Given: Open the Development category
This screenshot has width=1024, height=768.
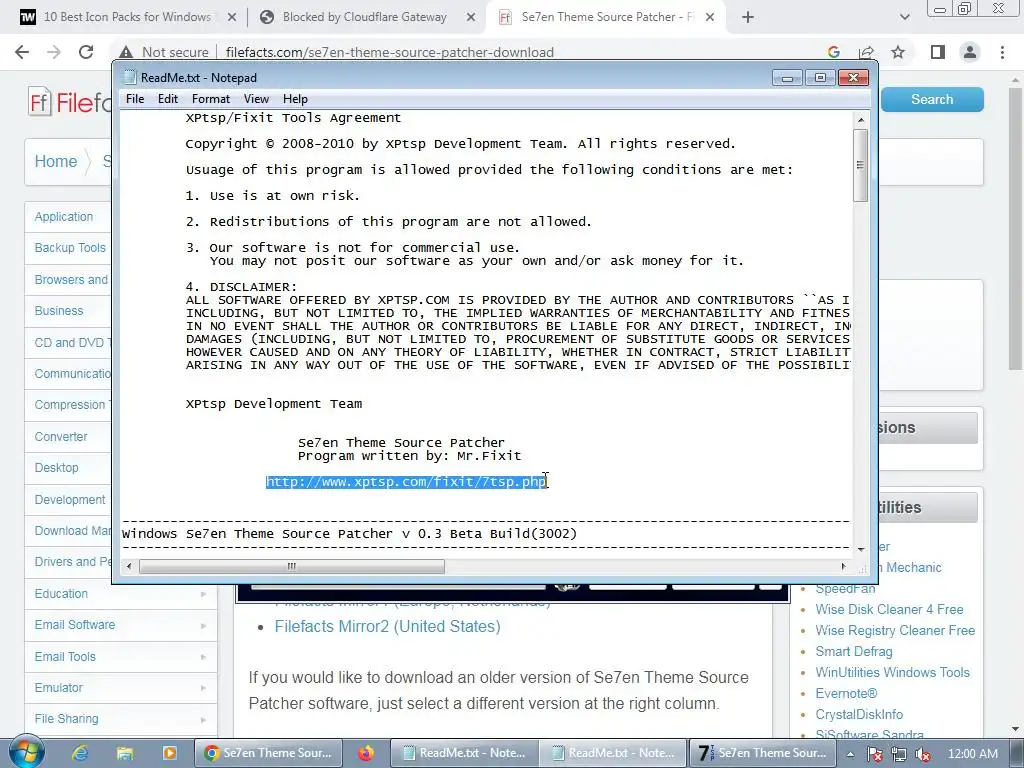Looking at the screenshot, I should [x=70, y=500].
